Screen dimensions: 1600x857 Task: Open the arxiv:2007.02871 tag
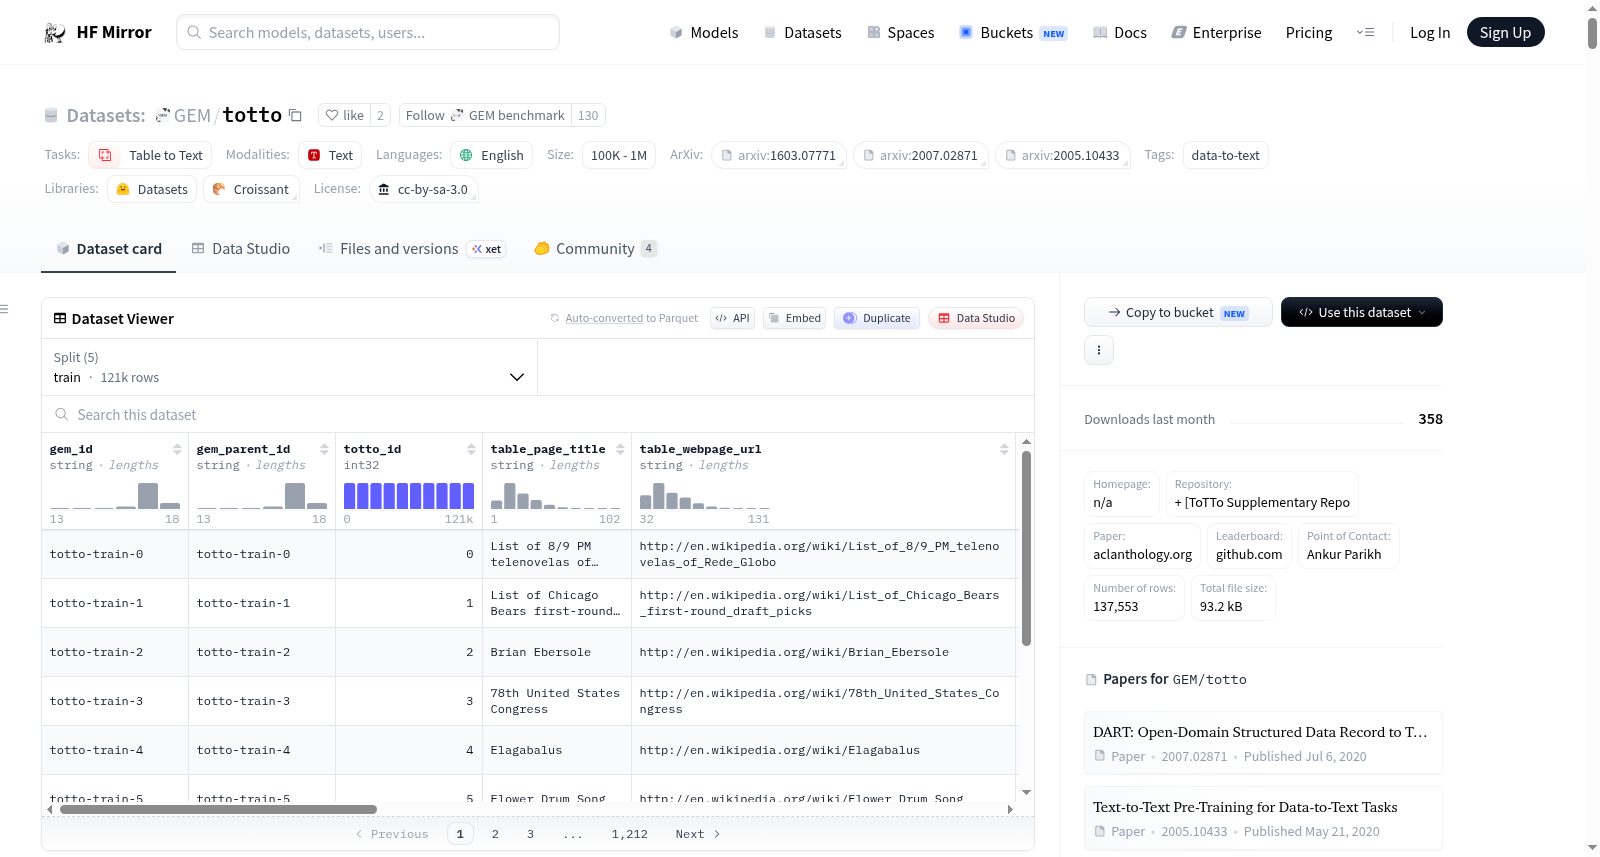click(x=921, y=155)
